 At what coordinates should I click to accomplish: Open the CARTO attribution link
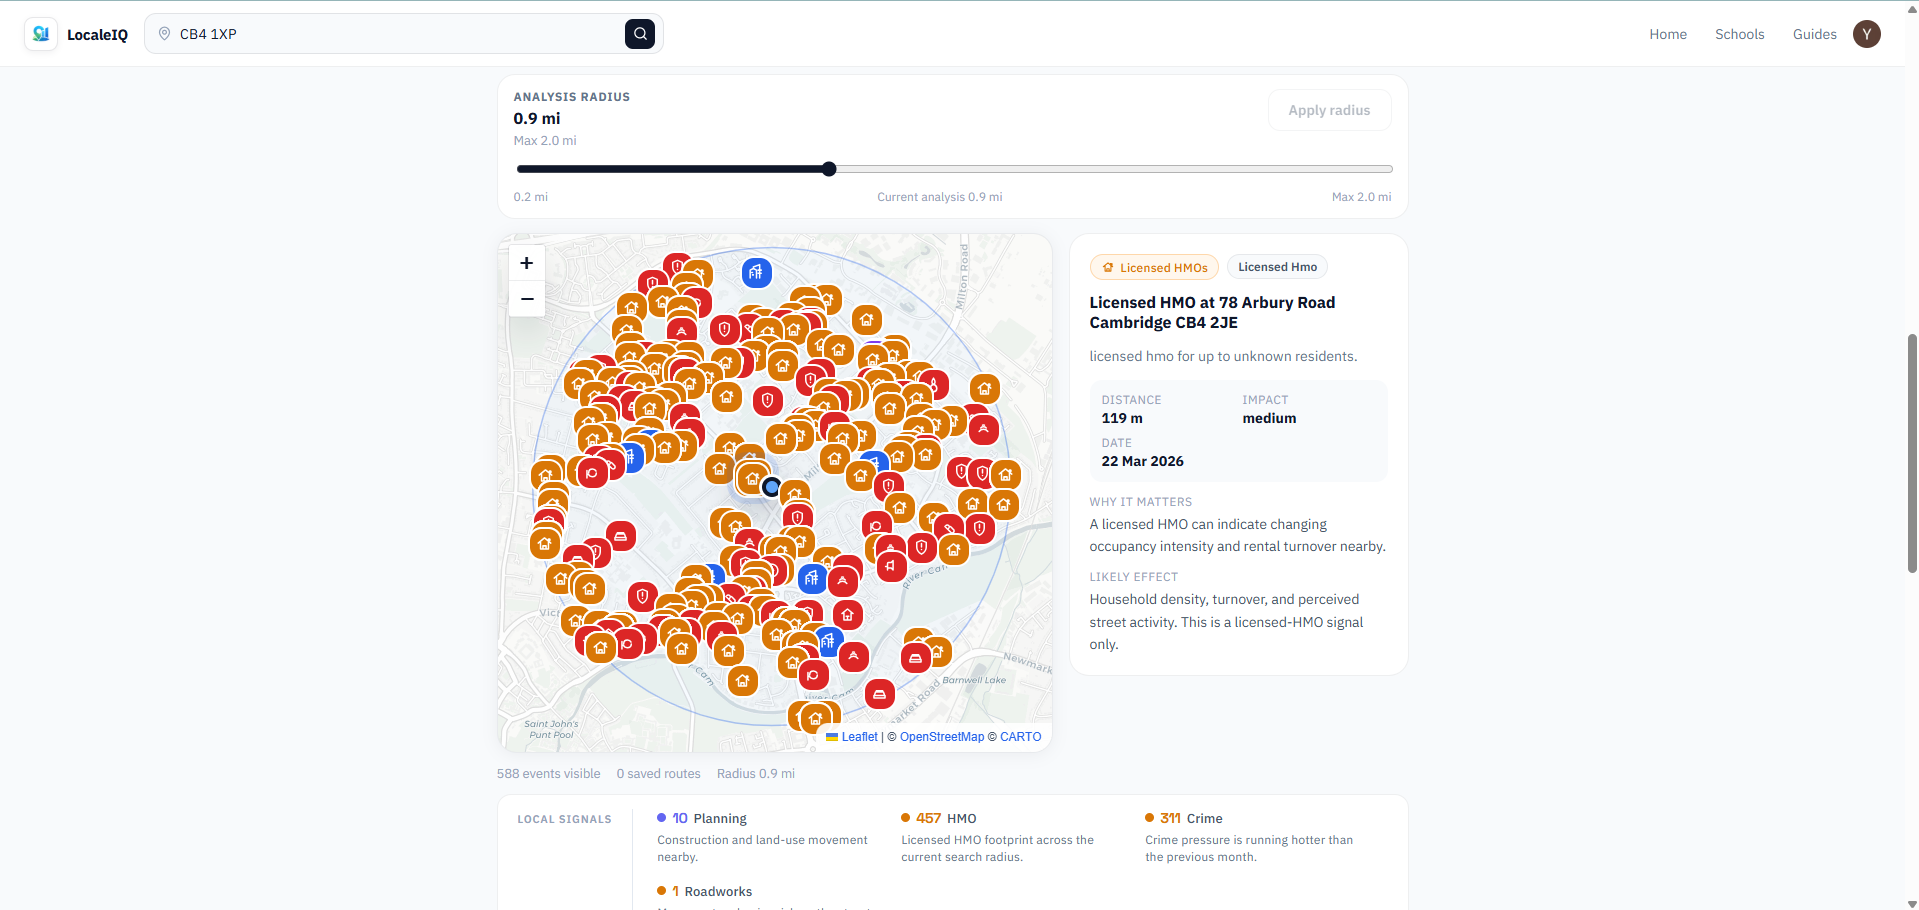1019,736
